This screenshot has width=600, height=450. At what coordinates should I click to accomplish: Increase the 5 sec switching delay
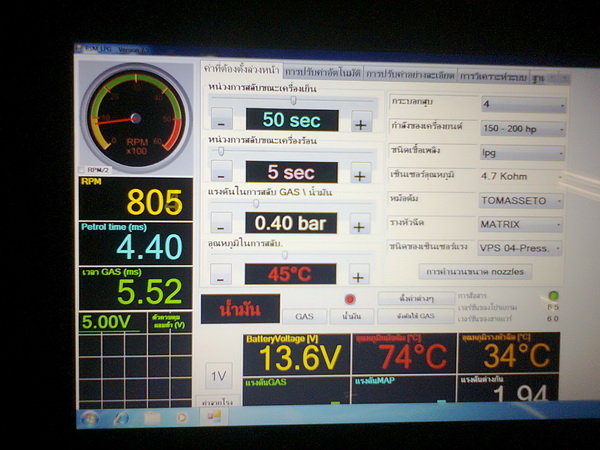click(x=360, y=174)
